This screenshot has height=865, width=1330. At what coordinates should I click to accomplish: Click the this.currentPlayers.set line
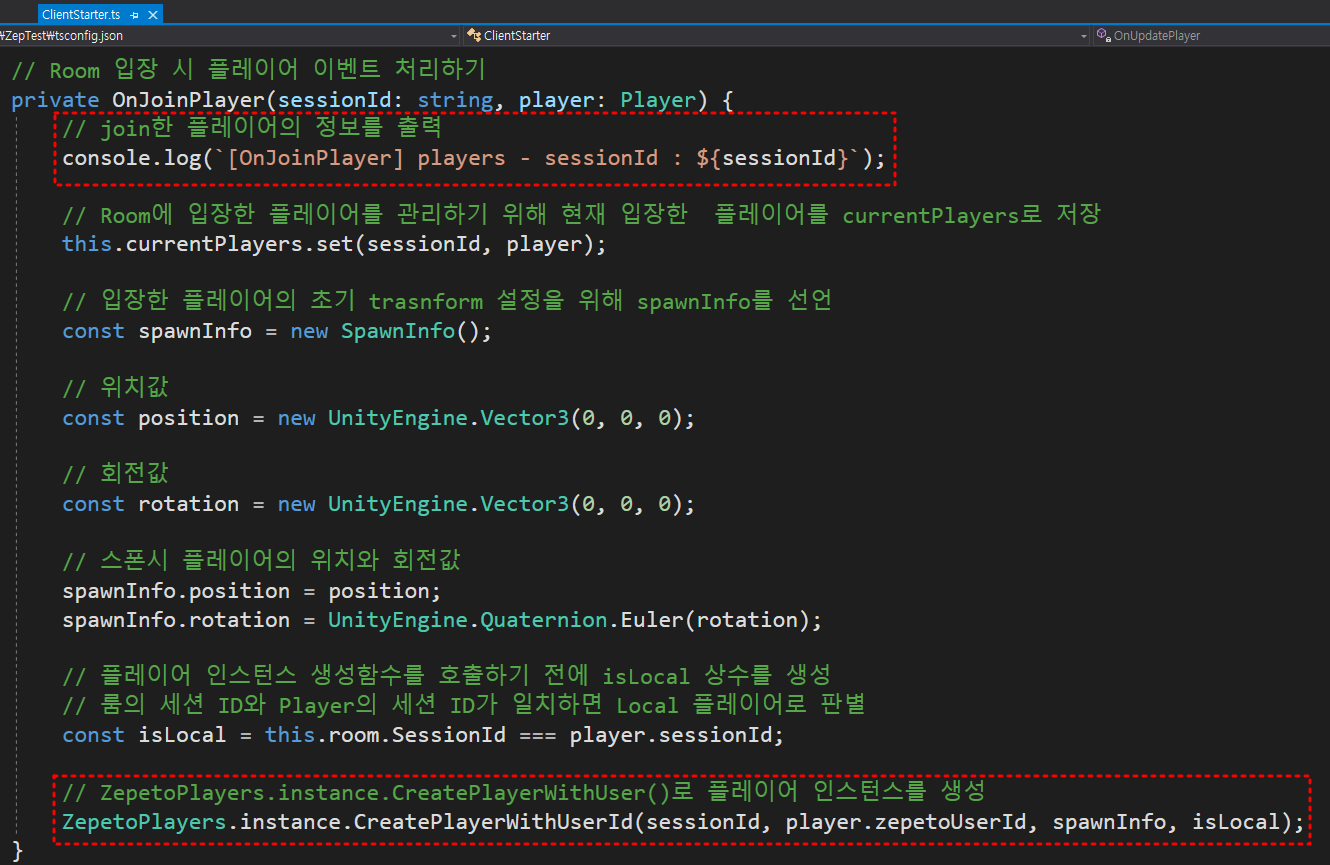pos(334,244)
